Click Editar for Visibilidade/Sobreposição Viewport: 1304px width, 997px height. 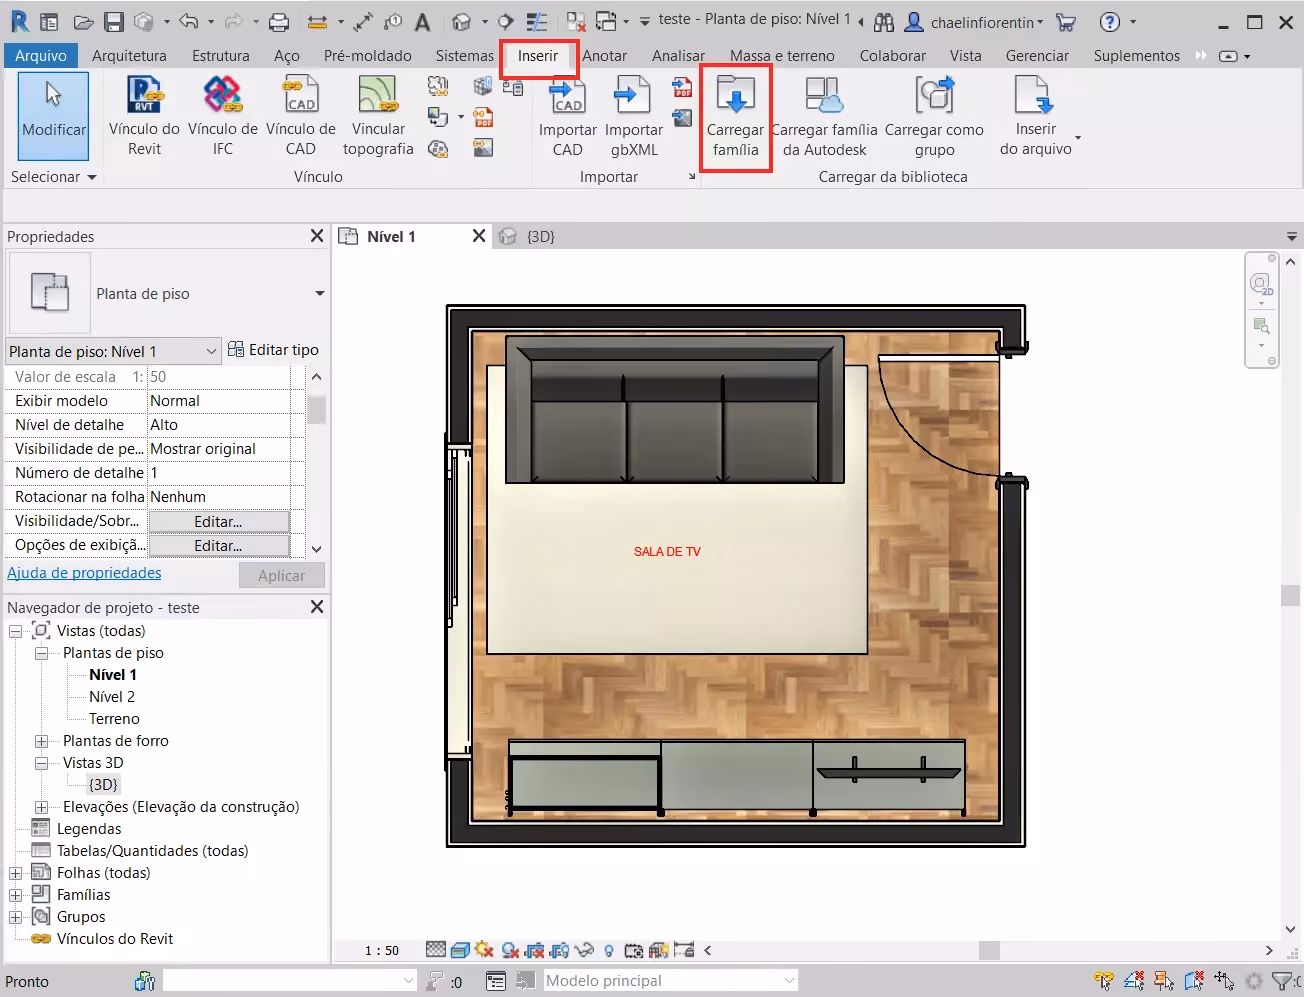(218, 521)
